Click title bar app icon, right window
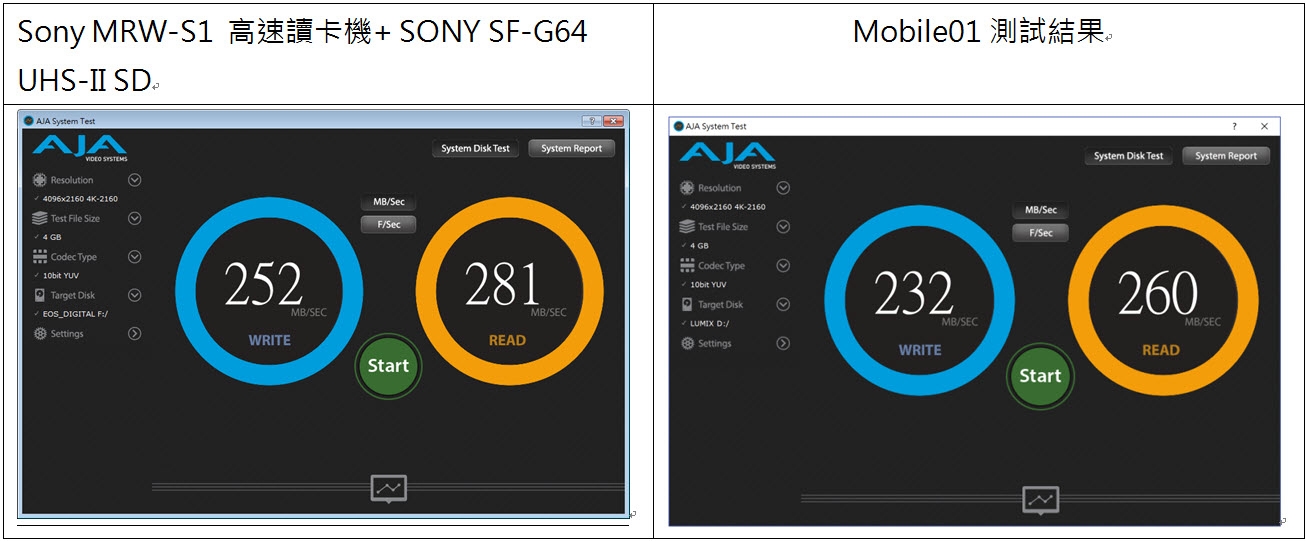1306x541 pixels. [x=679, y=127]
